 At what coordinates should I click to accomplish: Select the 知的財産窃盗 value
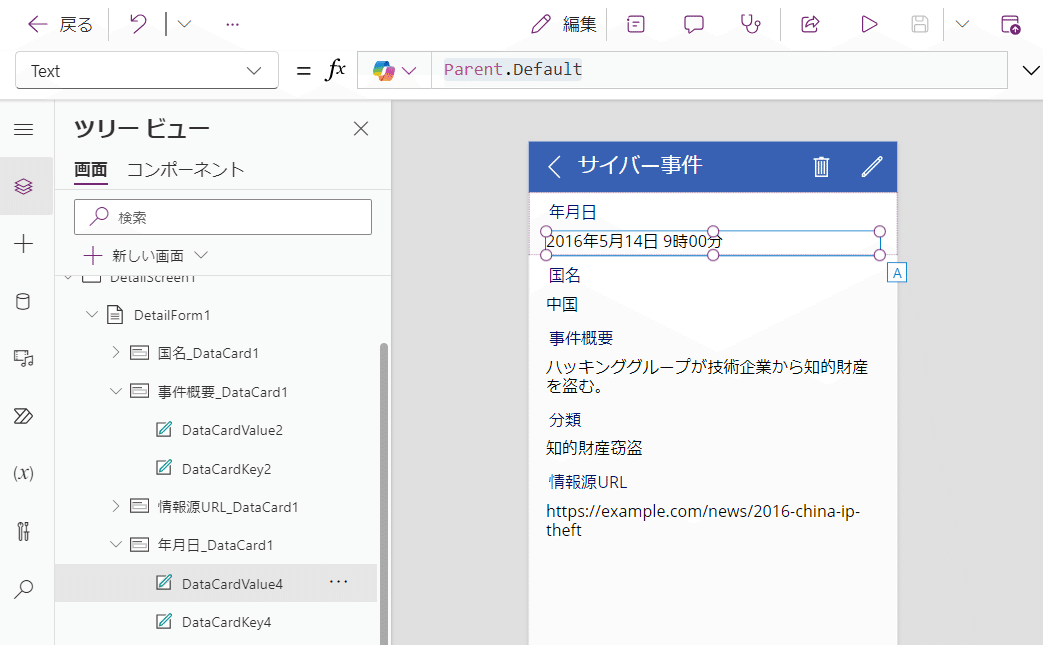click(x=594, y=448)
